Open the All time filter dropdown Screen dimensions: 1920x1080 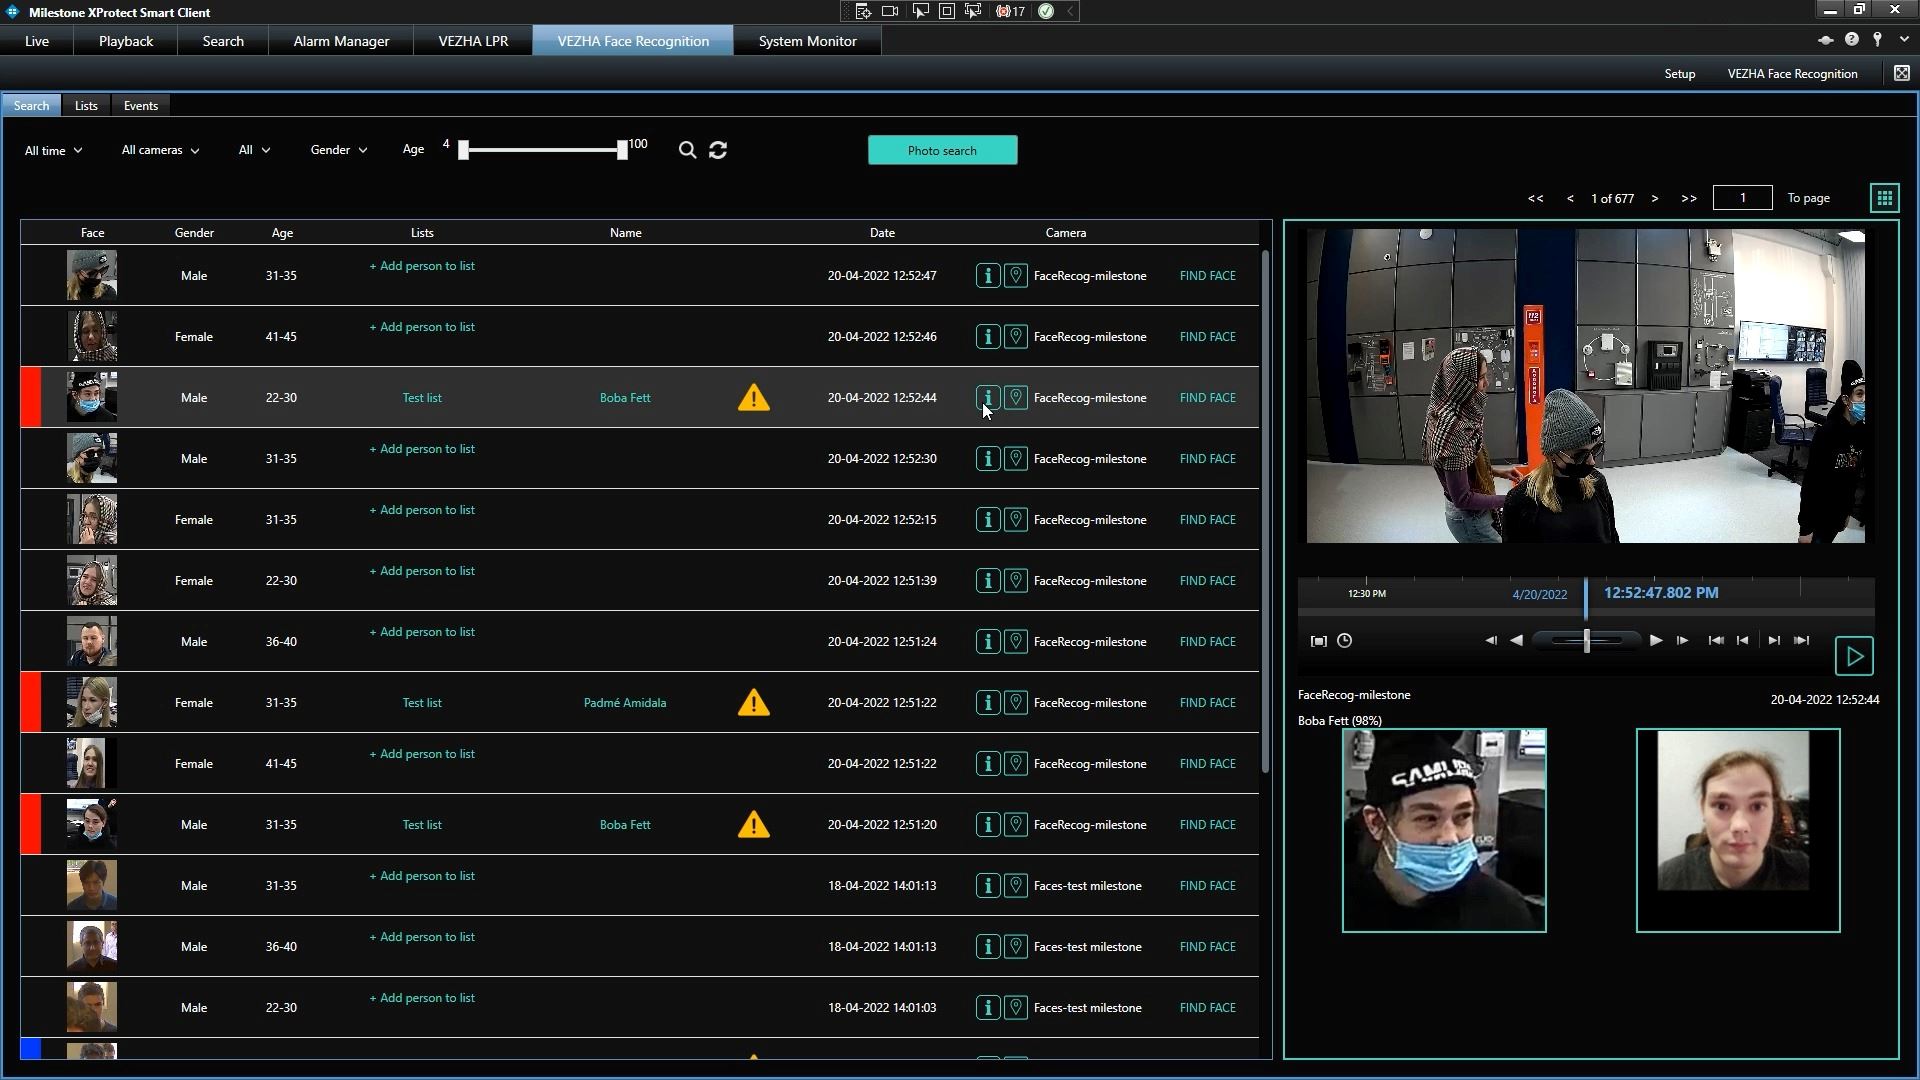[53, 151]
